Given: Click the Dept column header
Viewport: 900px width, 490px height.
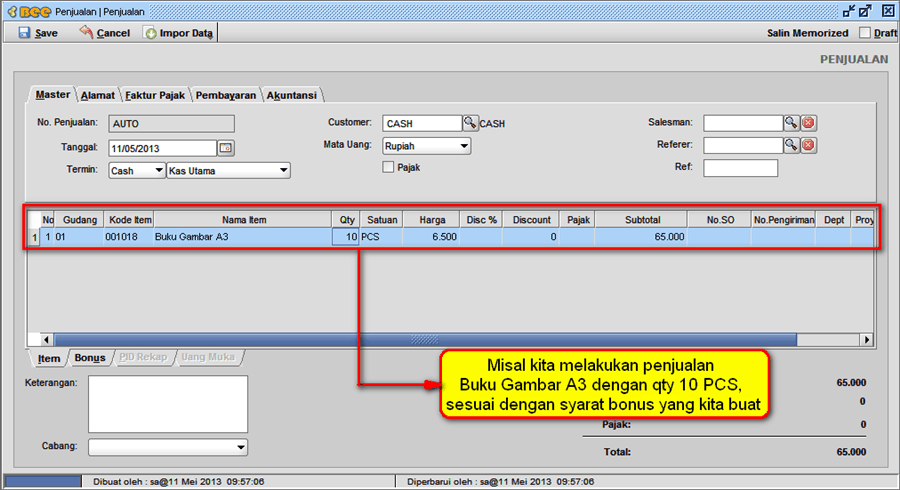Looking at the screenshot, I should (833, 220).
